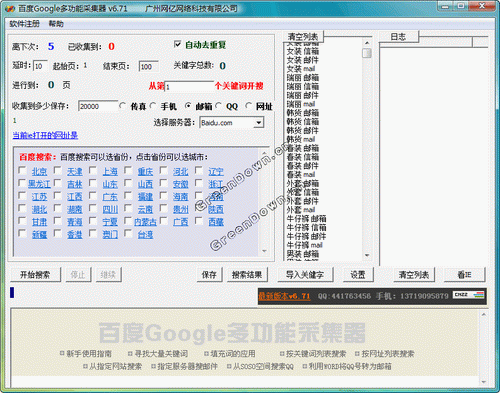Open the 软件注册 menu
Image resolution: width=500 pixels, height=393 pixels.
[x=25, y=24]
